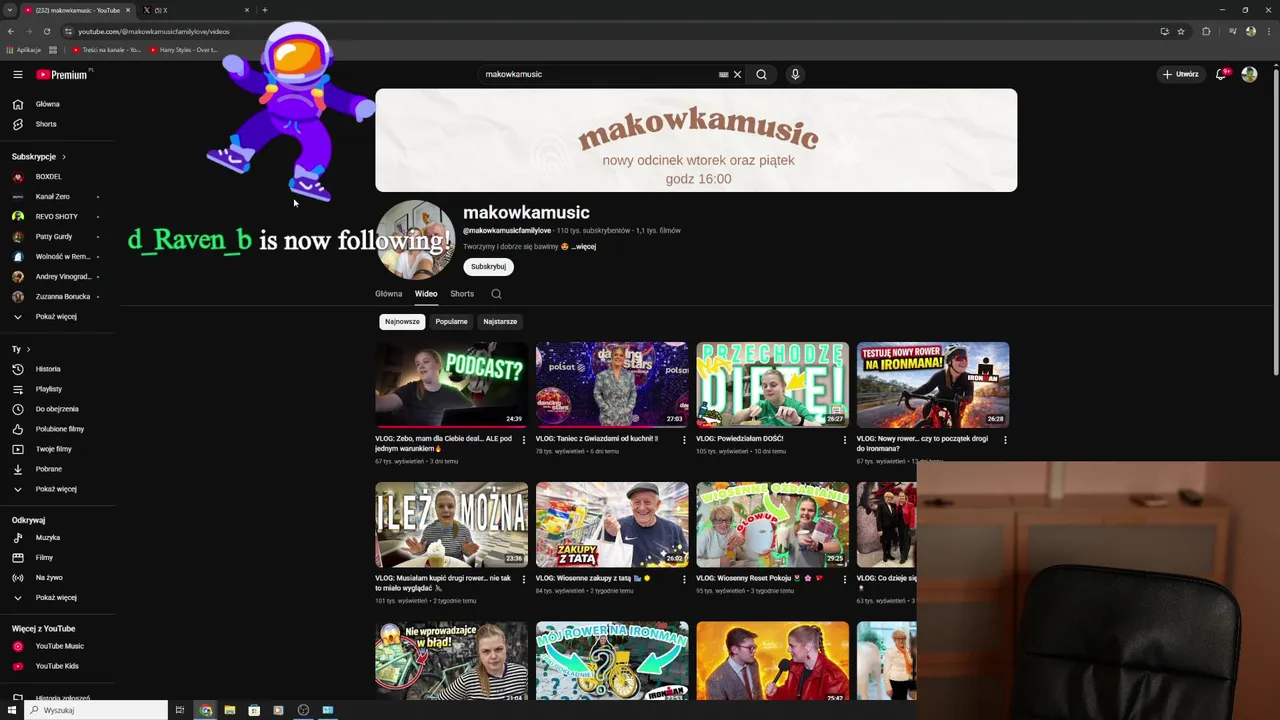Open Na żywo live section
Viewport: 1280px width, 720px height.
[48, 578]
